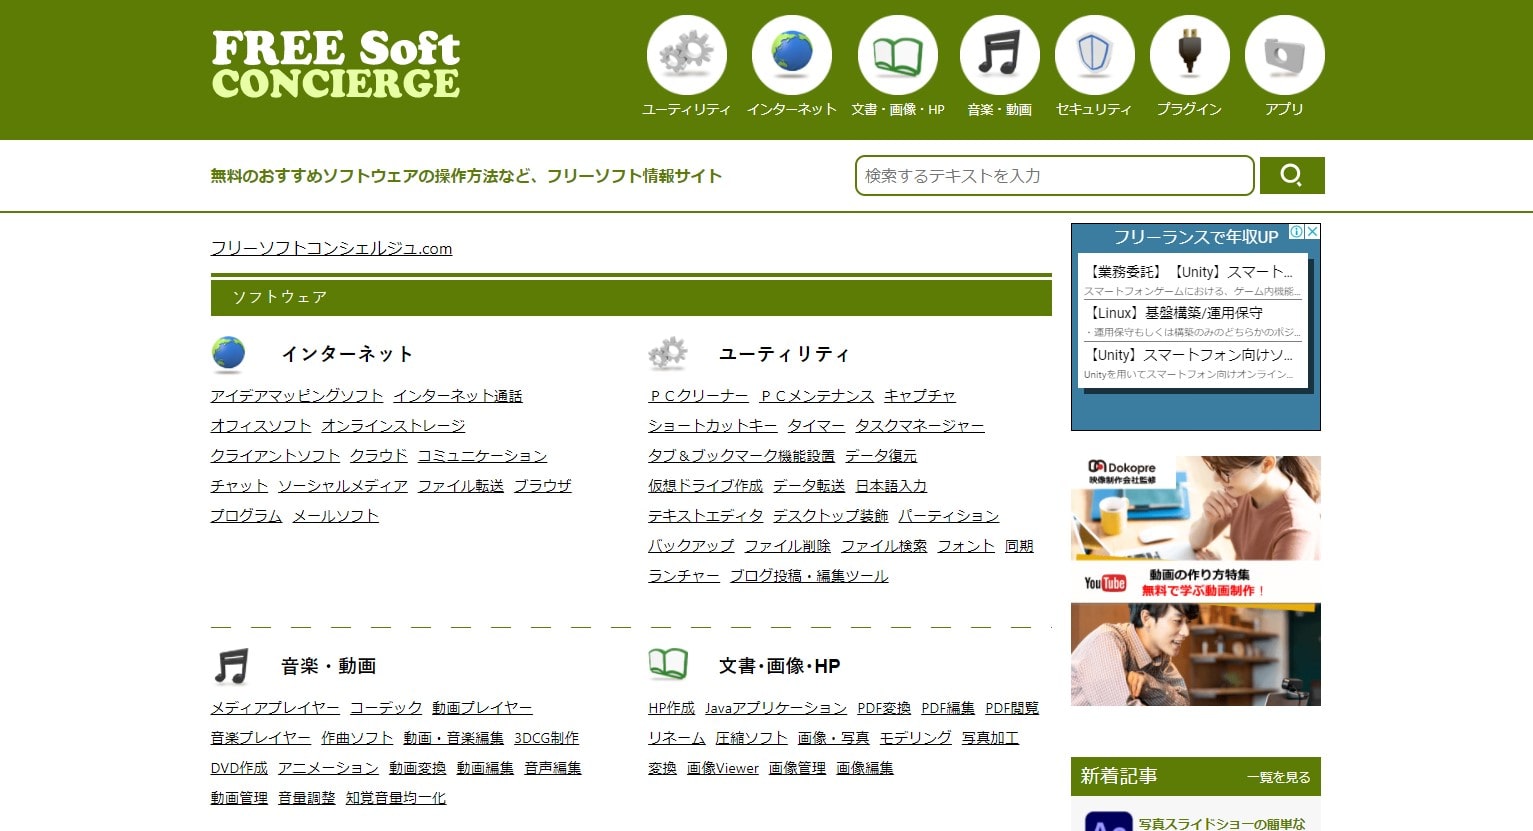Click the search magnifier icon
The width and height of the screenshot is (1533, 831).
pyautogui.click(x=1293, y=175)
